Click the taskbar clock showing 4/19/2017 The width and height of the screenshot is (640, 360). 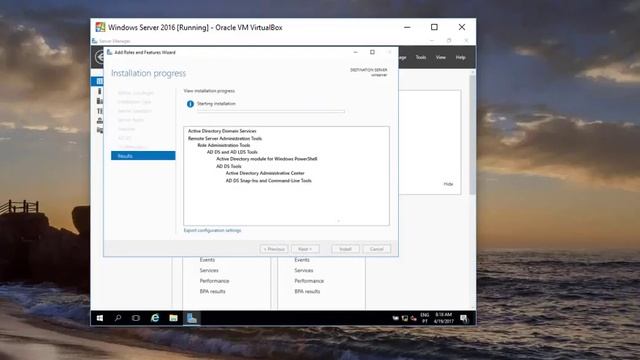[444, 318]
